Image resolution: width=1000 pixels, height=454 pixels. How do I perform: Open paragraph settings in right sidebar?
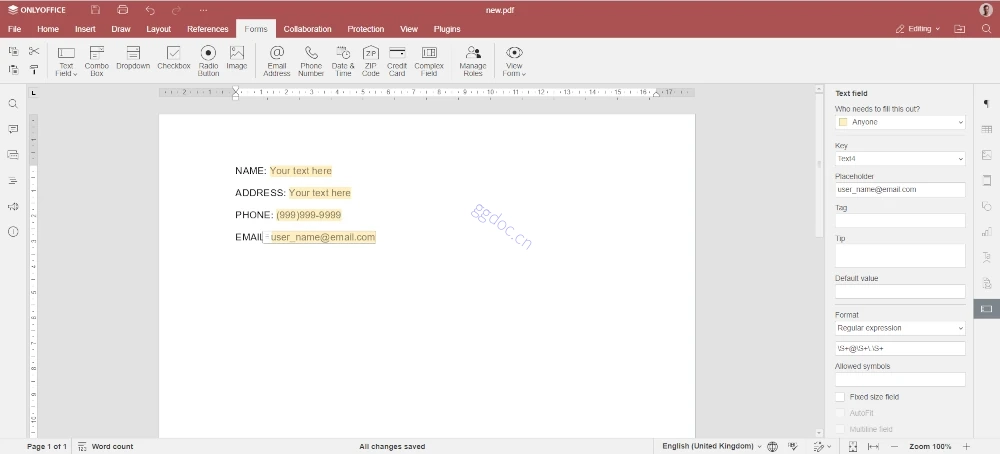click(x=987, y=104)
